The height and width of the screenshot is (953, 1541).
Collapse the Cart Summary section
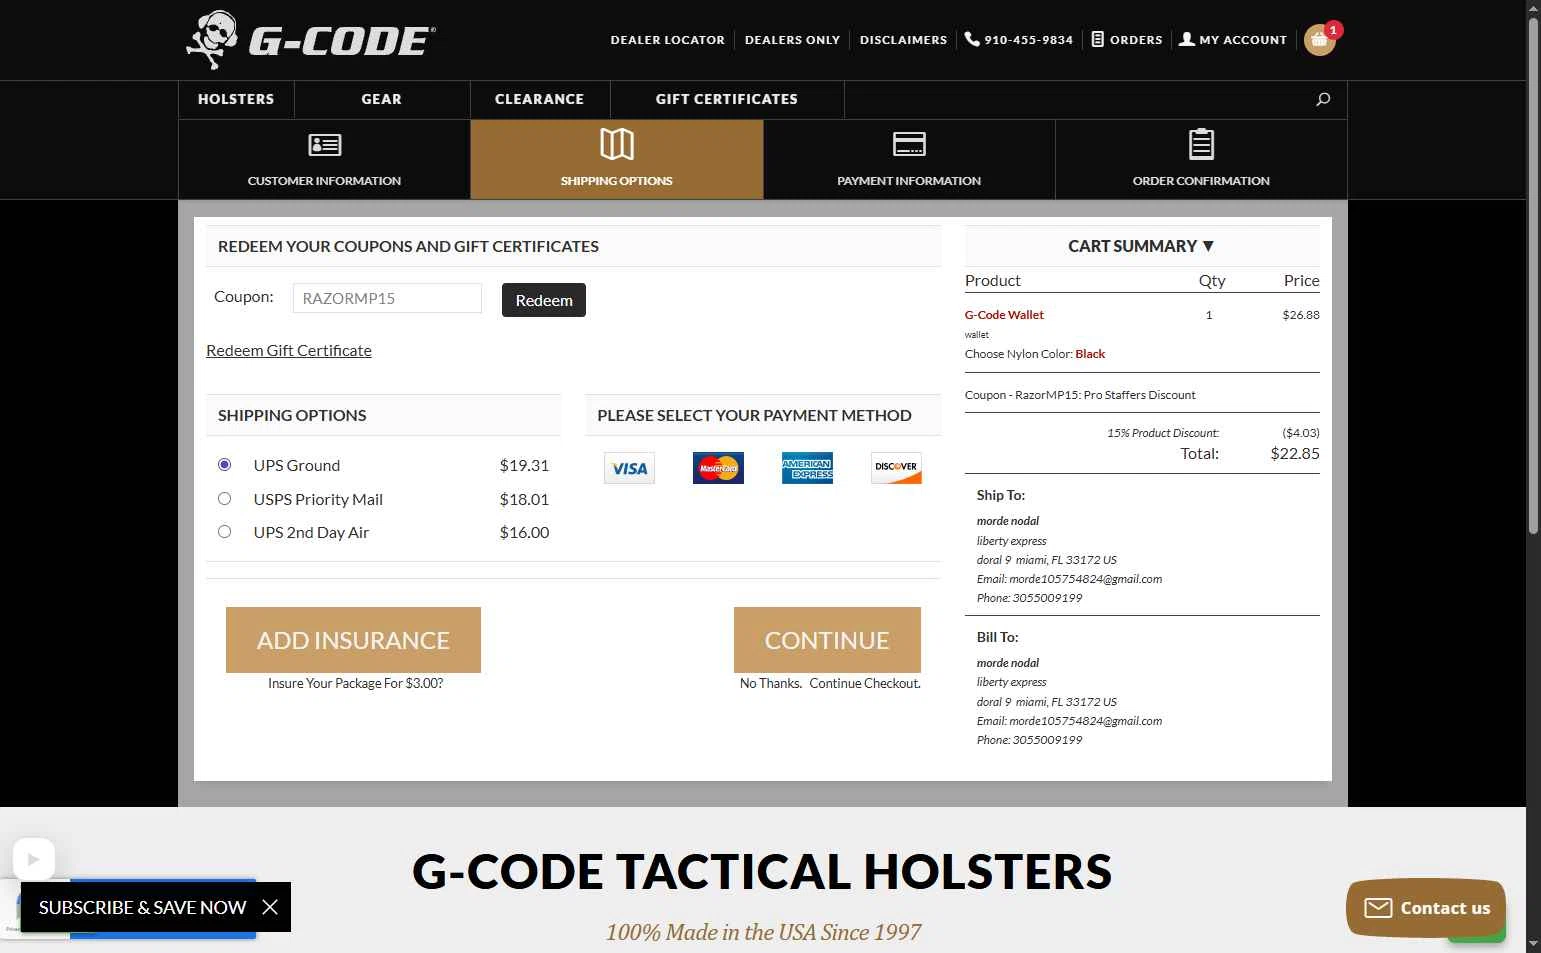1141,246
